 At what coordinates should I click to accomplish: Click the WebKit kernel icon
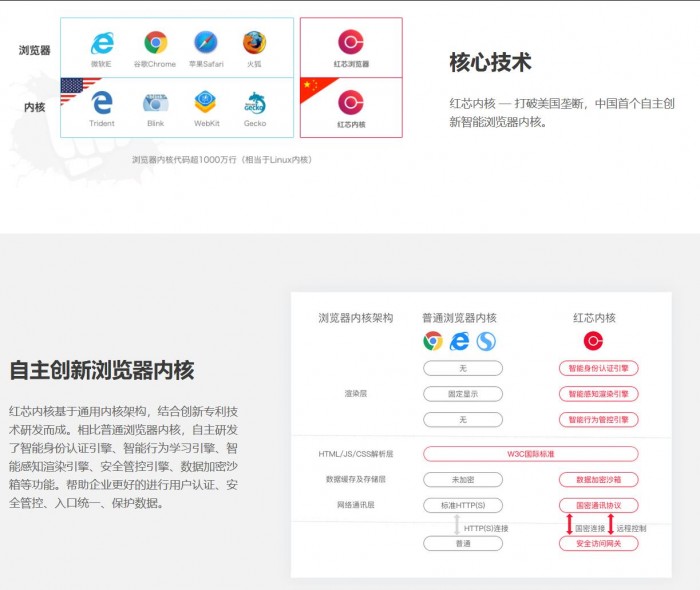(x=205, y=102)
